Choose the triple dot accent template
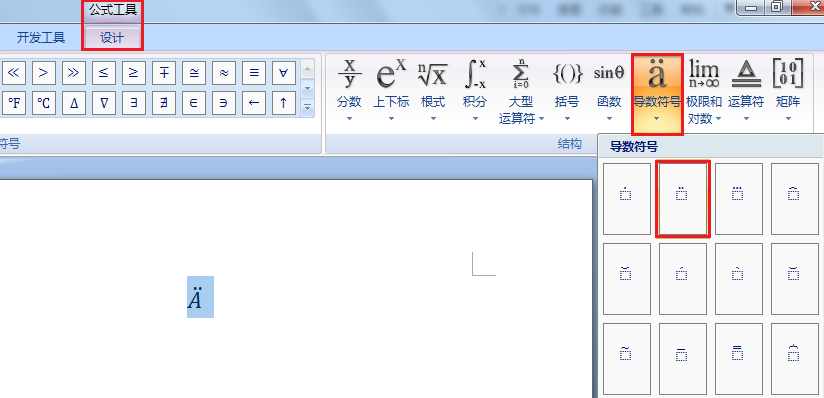Image resolution: width=824 pixels, height=398 pixels. [x=738, y=199]
